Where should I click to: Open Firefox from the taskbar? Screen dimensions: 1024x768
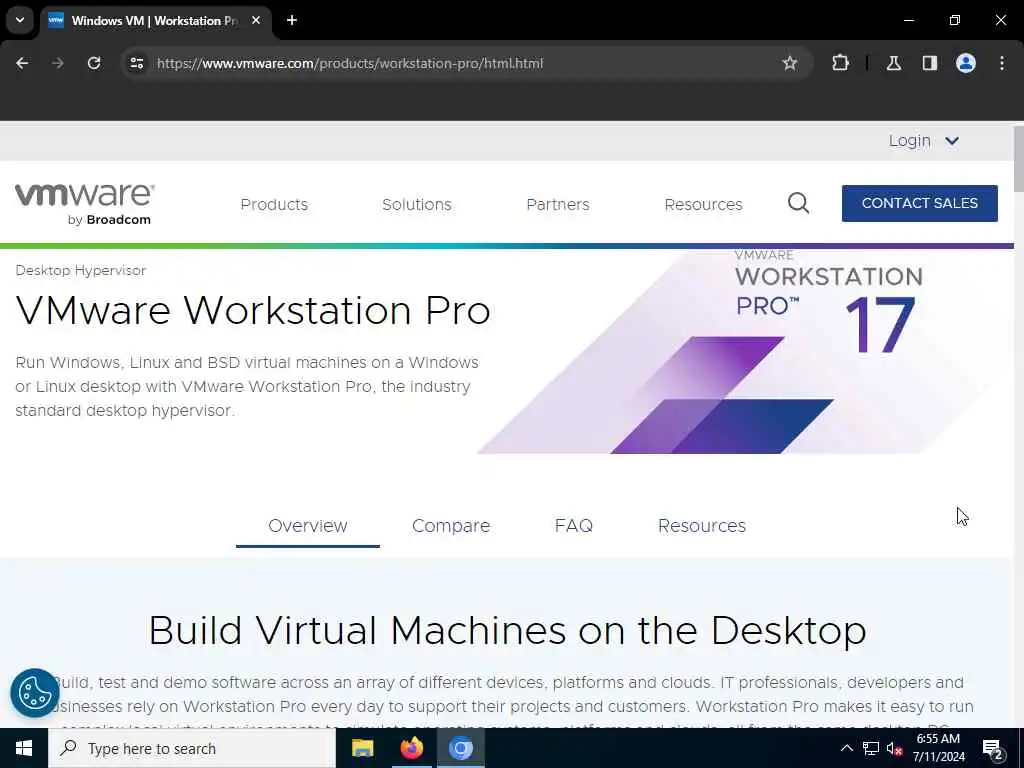[x=411, y=748]
